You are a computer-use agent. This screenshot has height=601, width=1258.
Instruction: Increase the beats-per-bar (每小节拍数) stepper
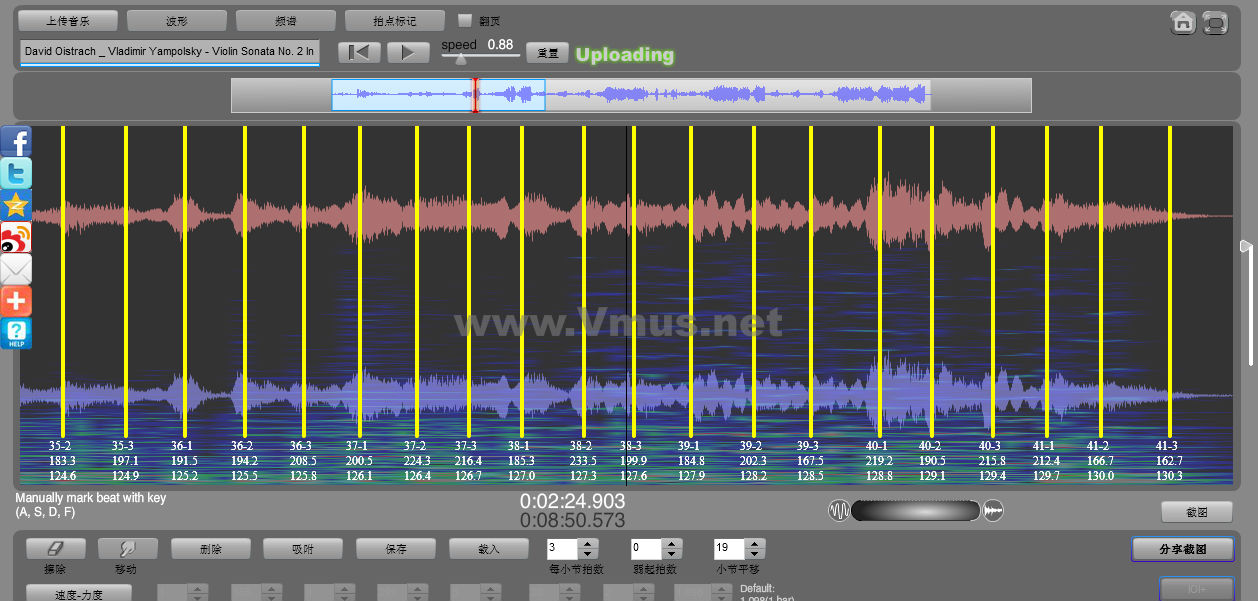[588, 543]
